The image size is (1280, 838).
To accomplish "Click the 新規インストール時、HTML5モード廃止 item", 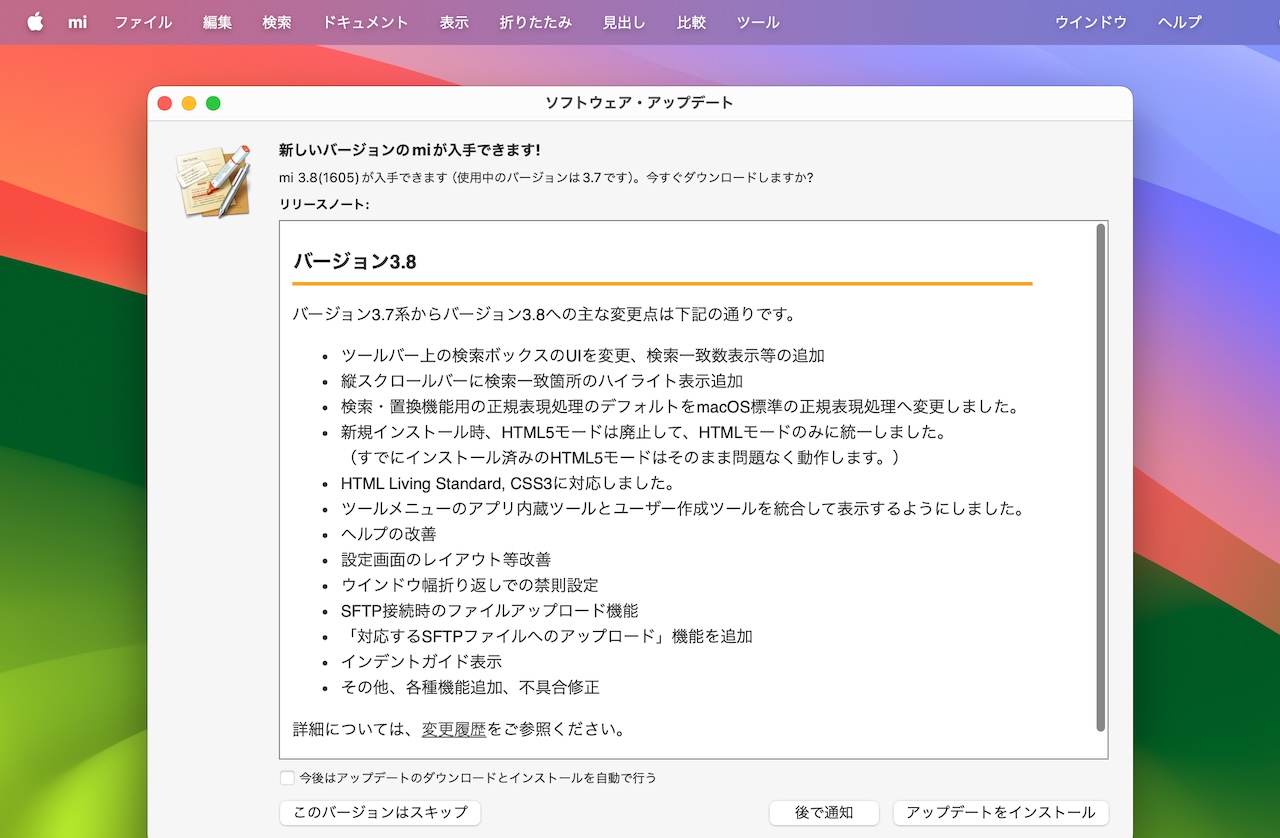I will (x=643, y=432).
